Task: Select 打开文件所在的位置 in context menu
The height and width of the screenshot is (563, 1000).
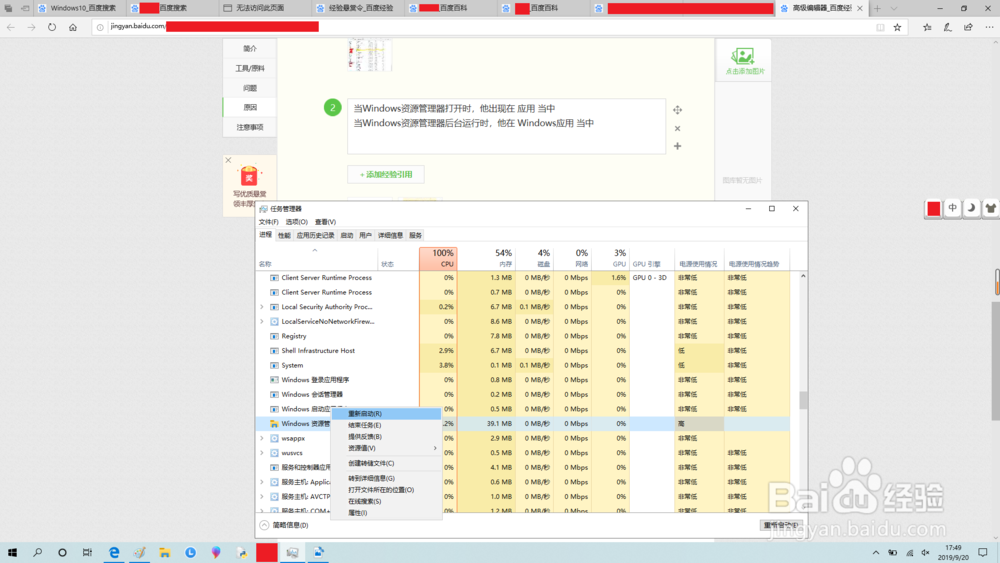Action: point(386,490)
